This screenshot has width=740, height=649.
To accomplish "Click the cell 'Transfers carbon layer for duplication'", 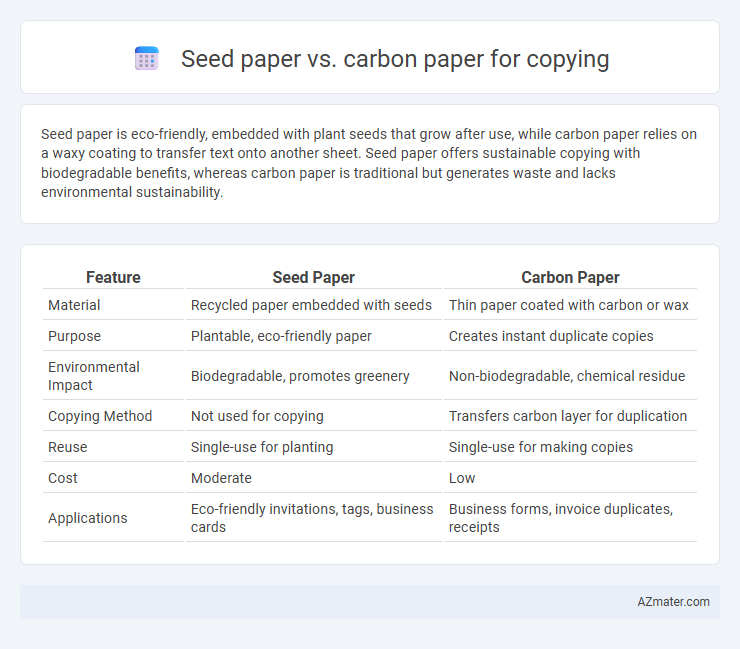I will [x=570, y=416].
